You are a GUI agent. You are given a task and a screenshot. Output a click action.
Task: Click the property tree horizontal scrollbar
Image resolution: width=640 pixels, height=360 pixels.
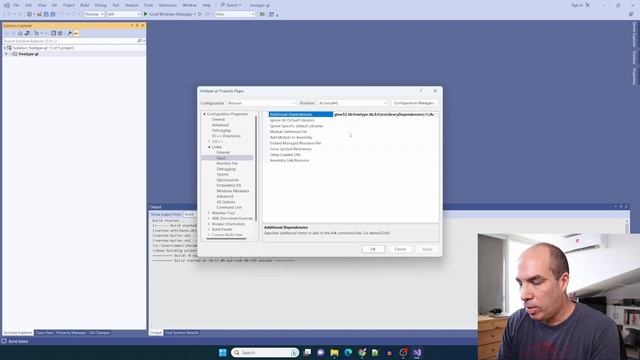(226, 239)
